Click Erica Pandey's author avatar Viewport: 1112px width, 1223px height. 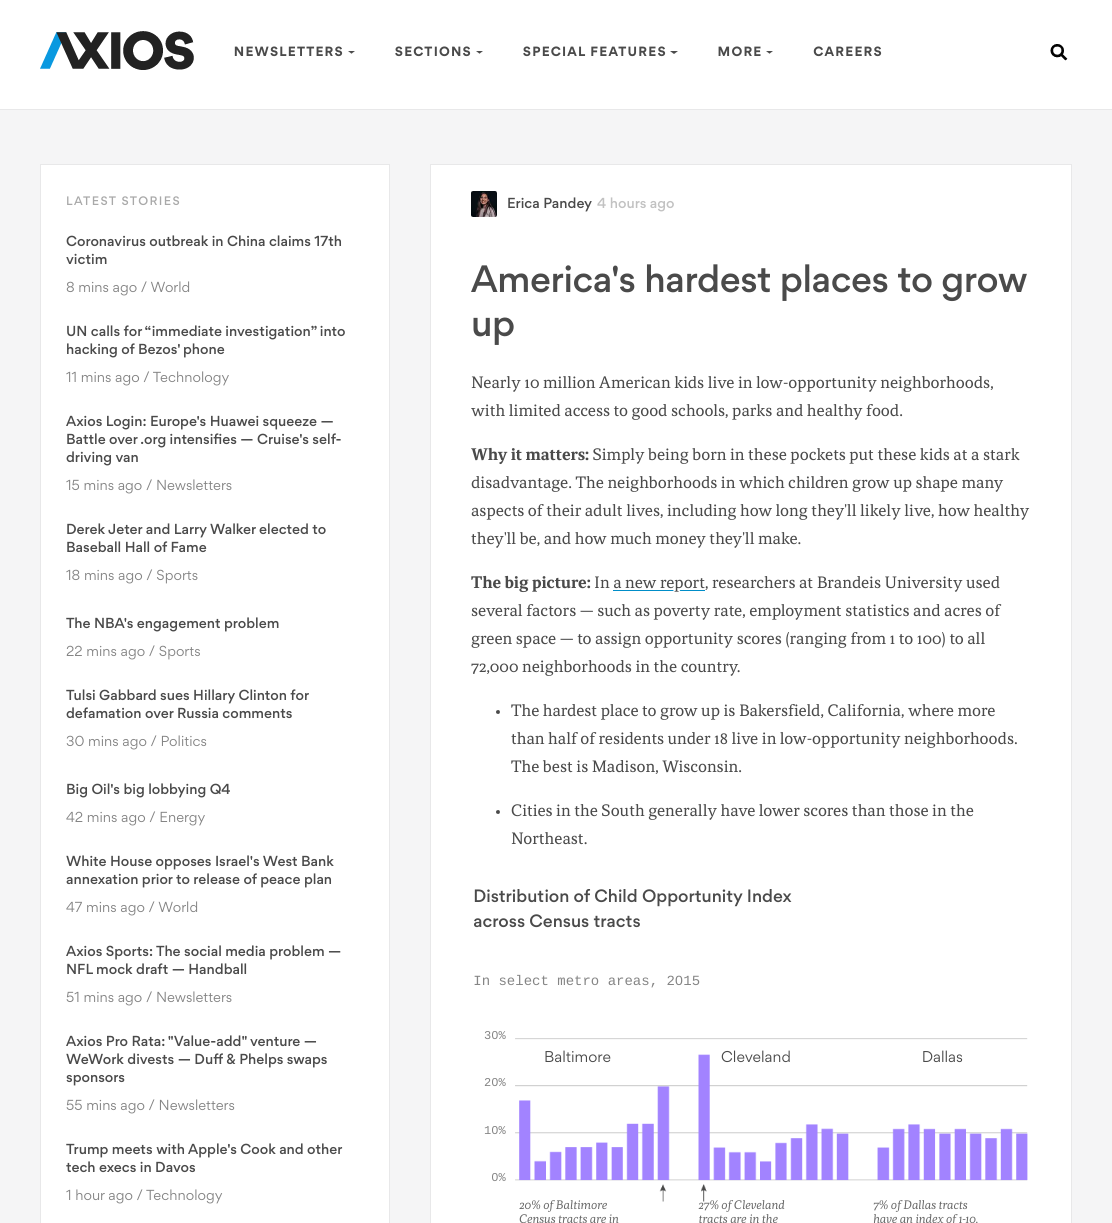(x=484, y=204)
